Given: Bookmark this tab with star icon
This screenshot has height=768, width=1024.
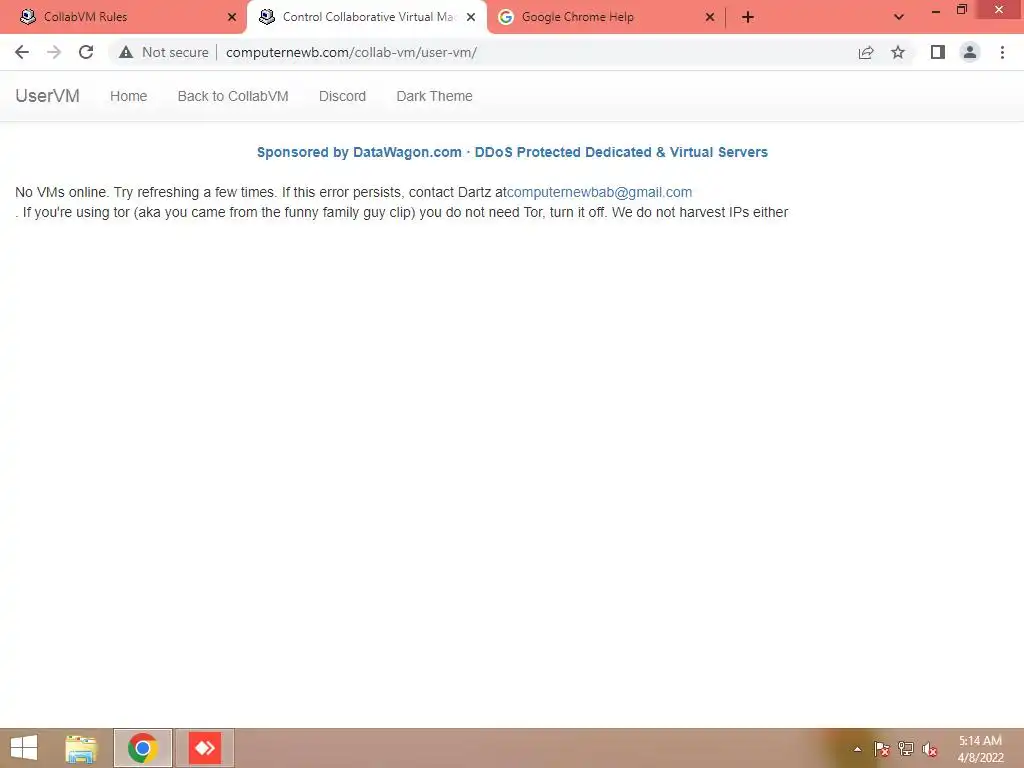Looking at the screenshot, I should (898, 52).
